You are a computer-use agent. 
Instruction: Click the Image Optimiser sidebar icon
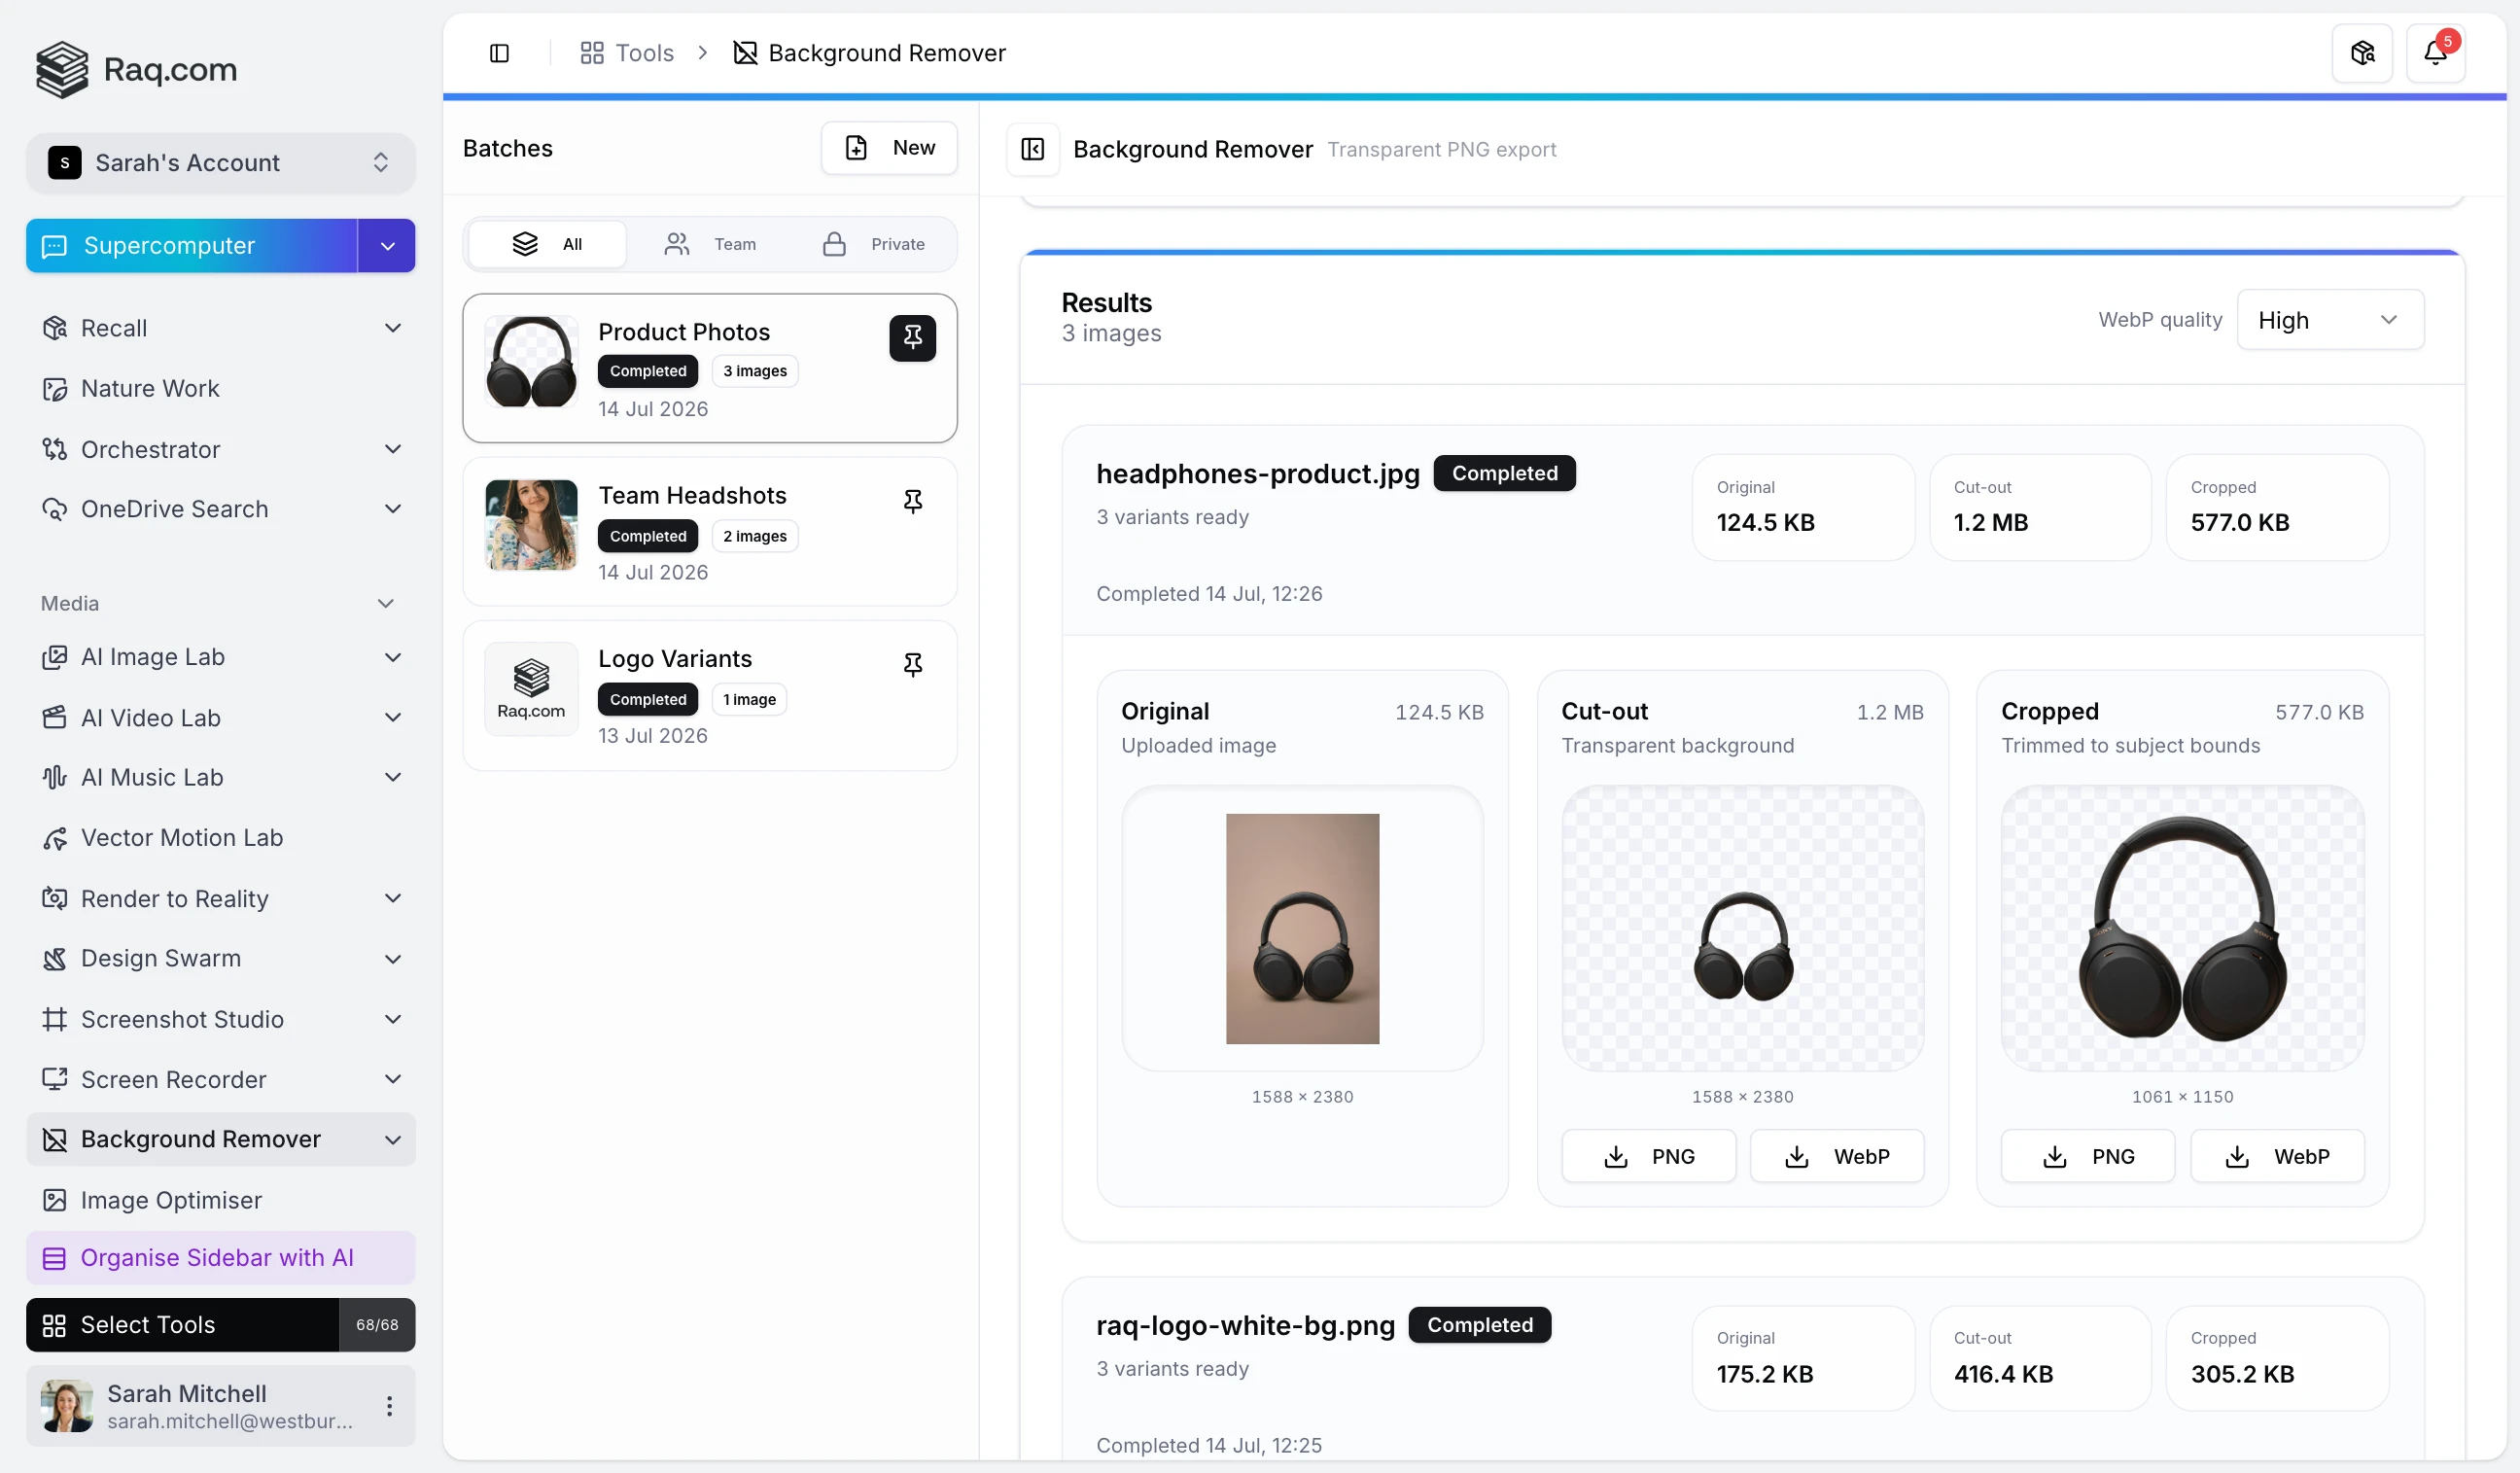54,1200
